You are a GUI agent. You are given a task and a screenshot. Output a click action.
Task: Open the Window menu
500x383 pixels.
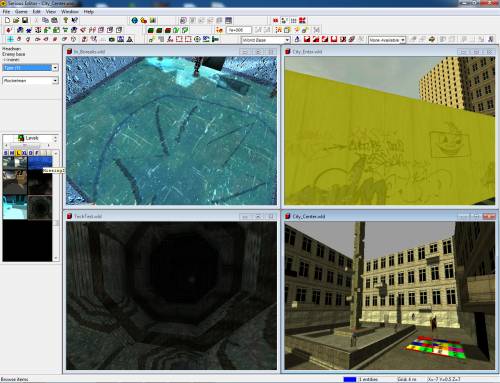click(x=70, y=12)
